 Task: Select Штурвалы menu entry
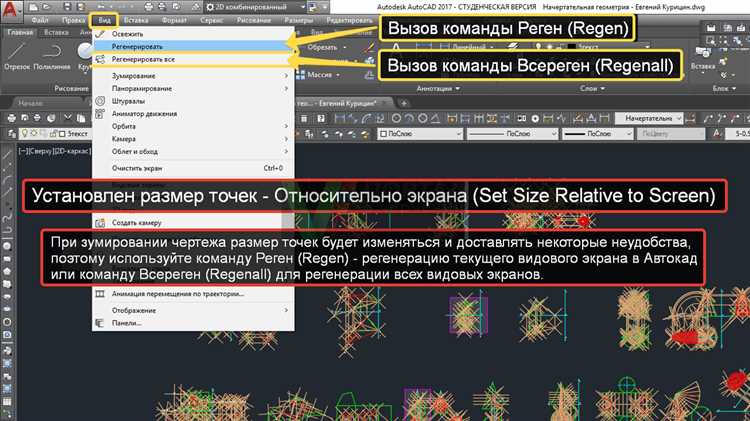click(x=193, y=101)
